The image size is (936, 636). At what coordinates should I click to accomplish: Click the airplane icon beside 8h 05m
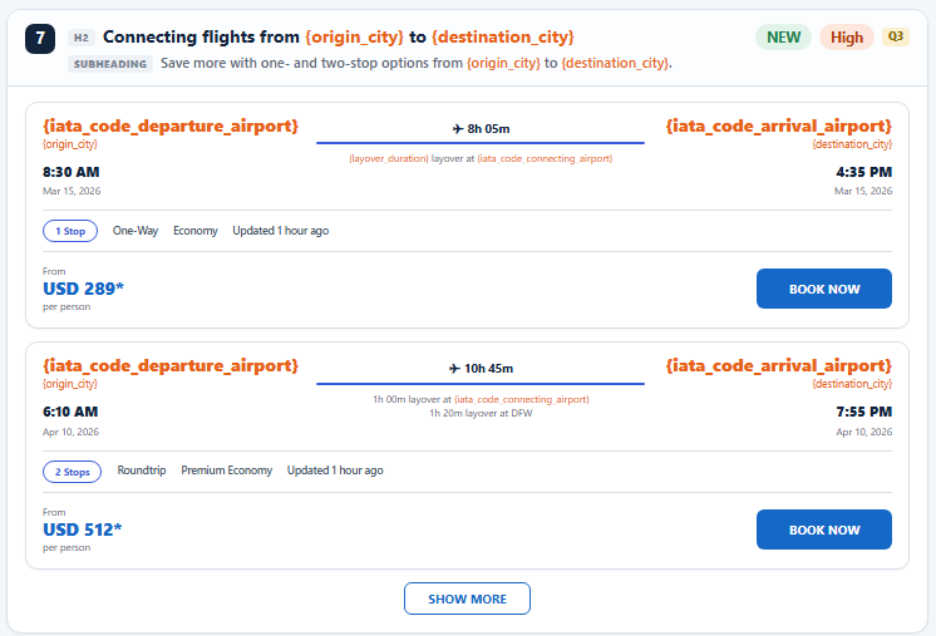(x=458, y=129)
